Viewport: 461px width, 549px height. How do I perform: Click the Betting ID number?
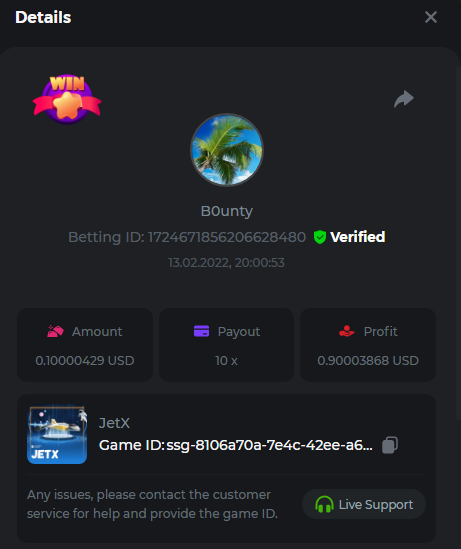227,237
